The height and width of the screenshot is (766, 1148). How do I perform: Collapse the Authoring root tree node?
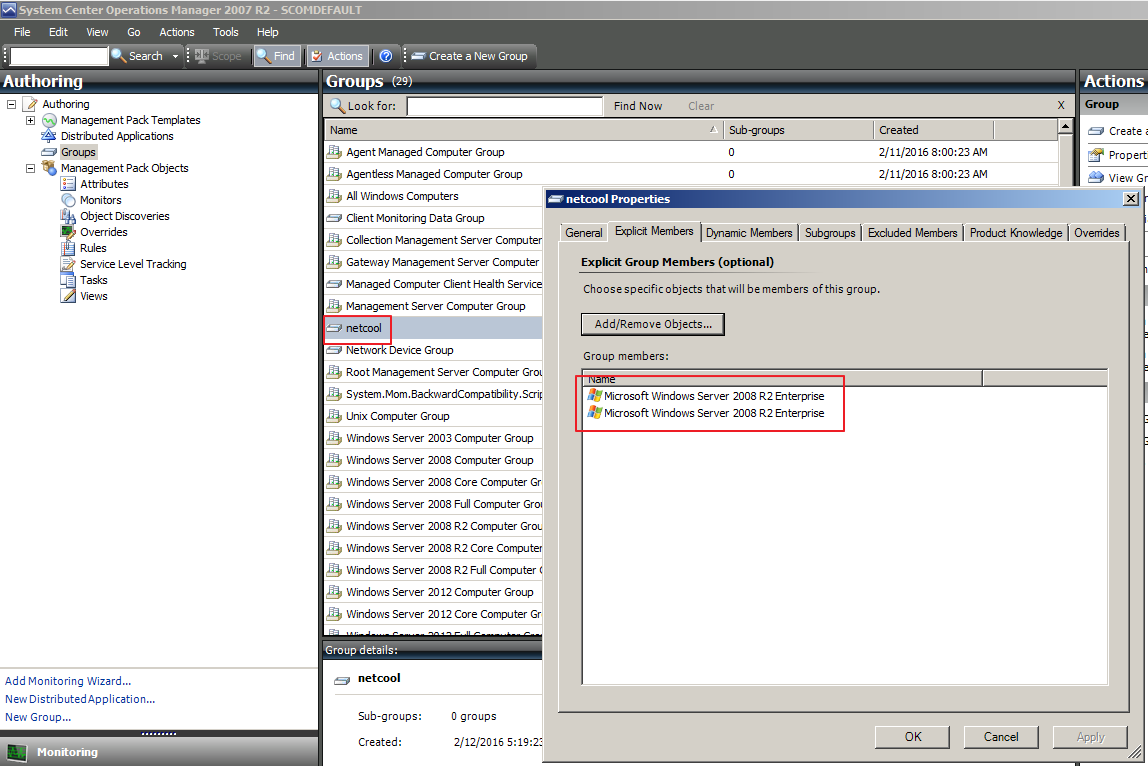(x=12, y=104)
